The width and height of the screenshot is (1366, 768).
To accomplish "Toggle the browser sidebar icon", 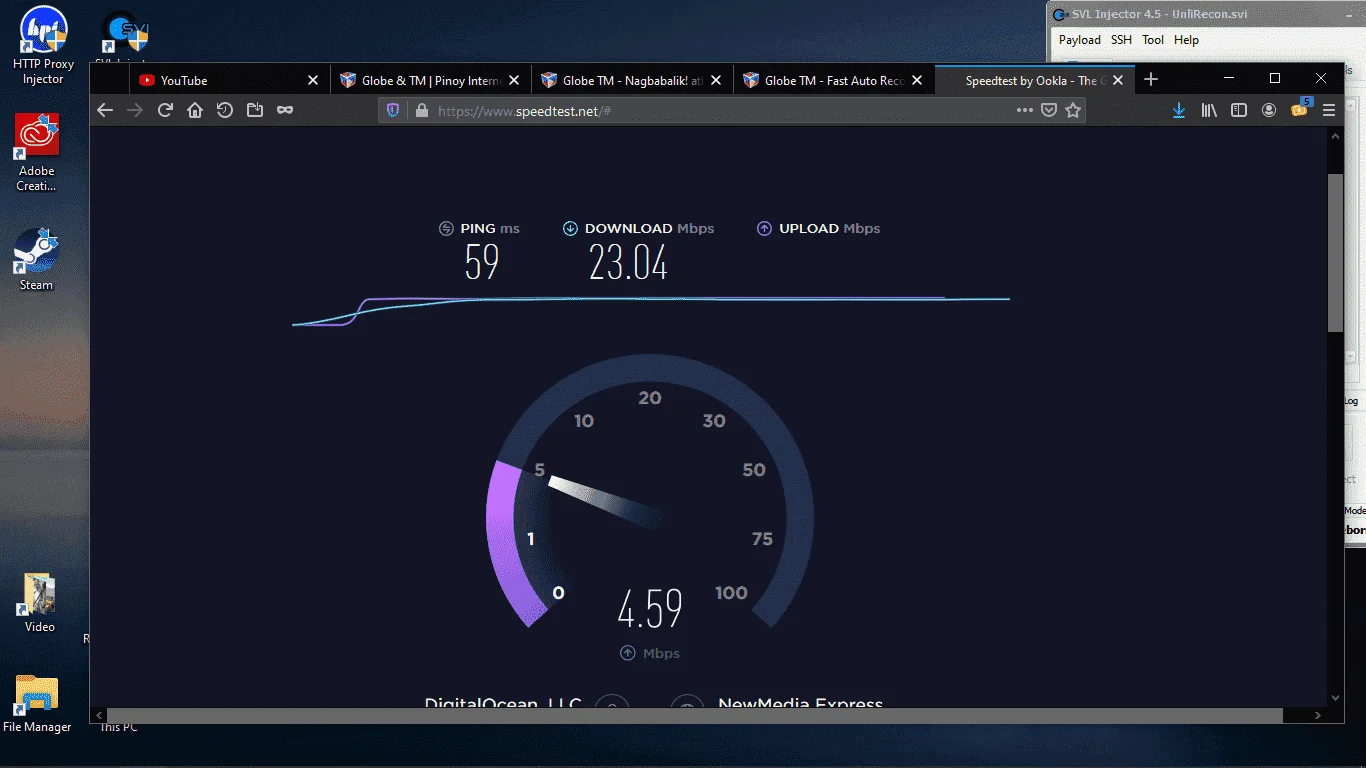I will click(x=1239, y=110).
